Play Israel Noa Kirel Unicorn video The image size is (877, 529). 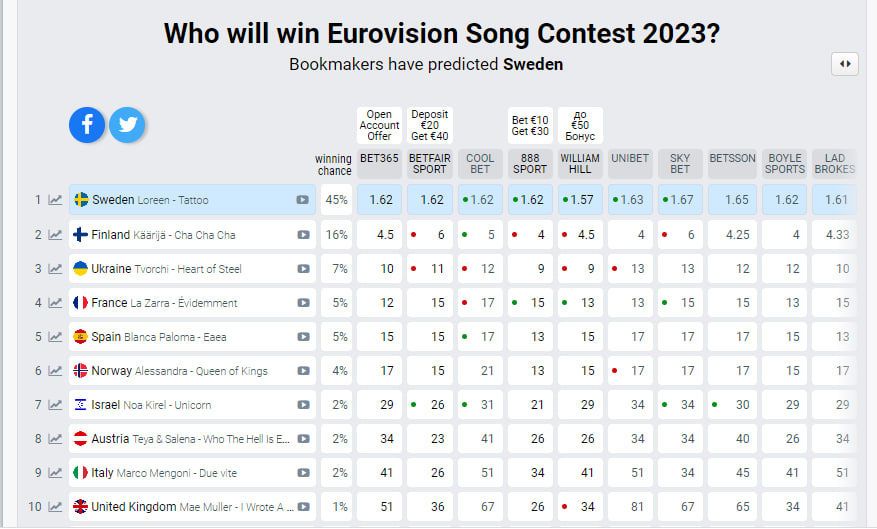[302, 405]
